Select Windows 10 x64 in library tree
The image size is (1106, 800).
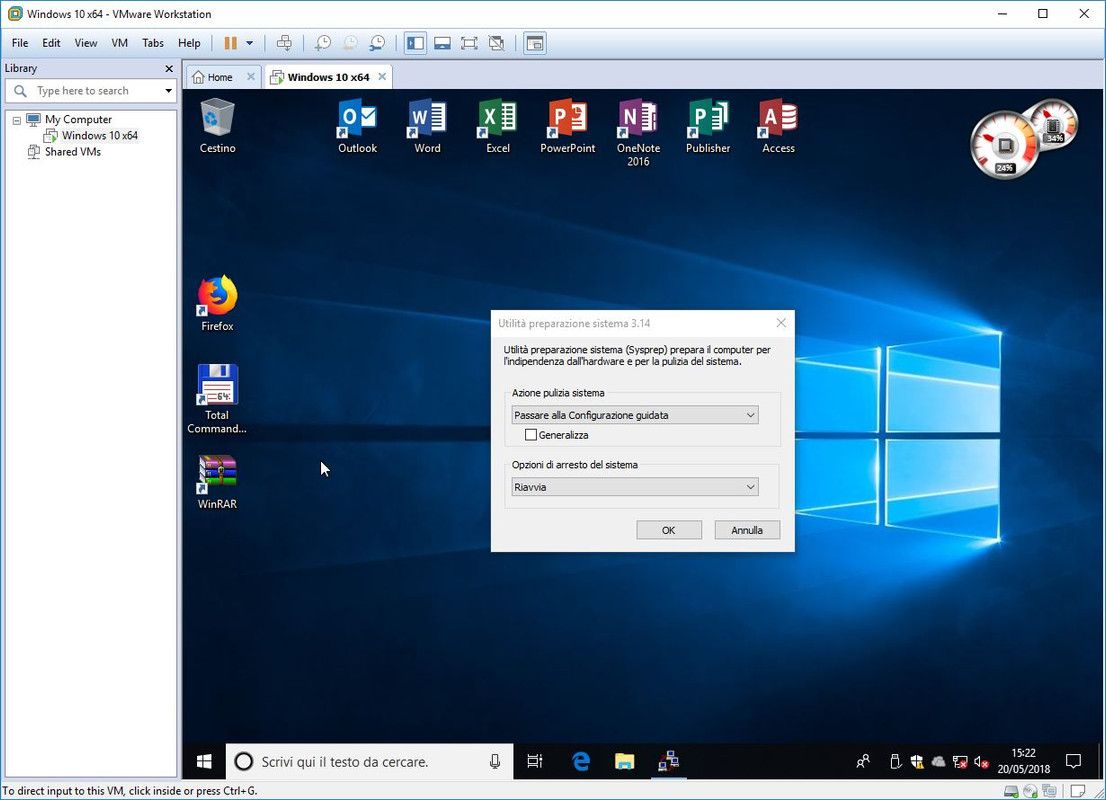(x=99, y=135)
